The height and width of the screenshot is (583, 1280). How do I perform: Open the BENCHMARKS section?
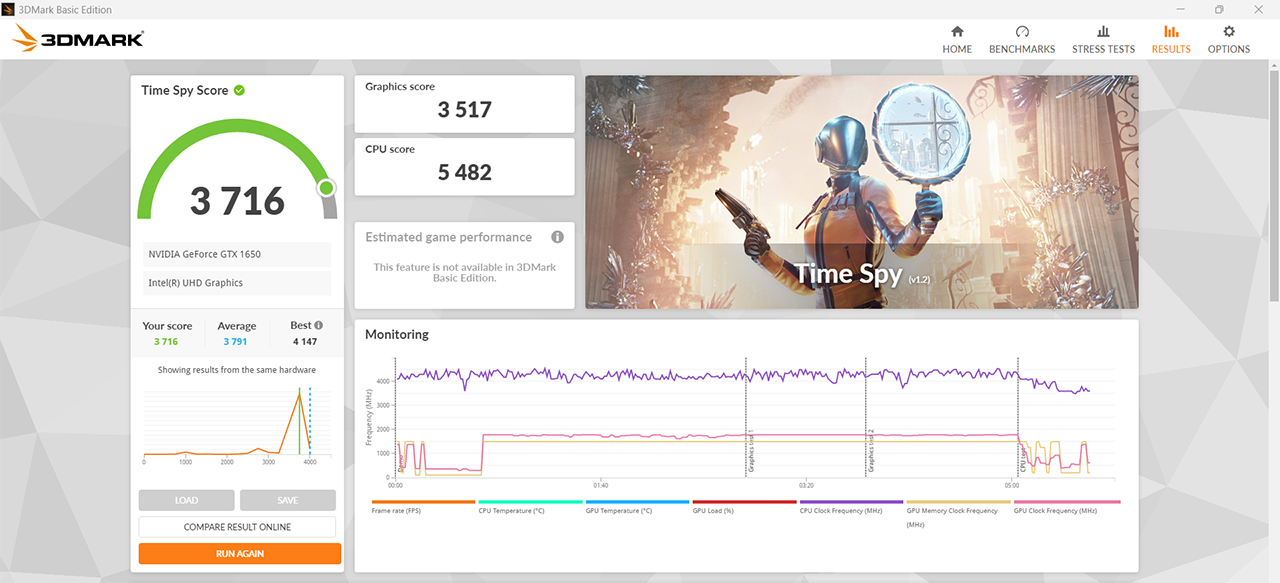pyautogui.click(x=1021, y=40)
